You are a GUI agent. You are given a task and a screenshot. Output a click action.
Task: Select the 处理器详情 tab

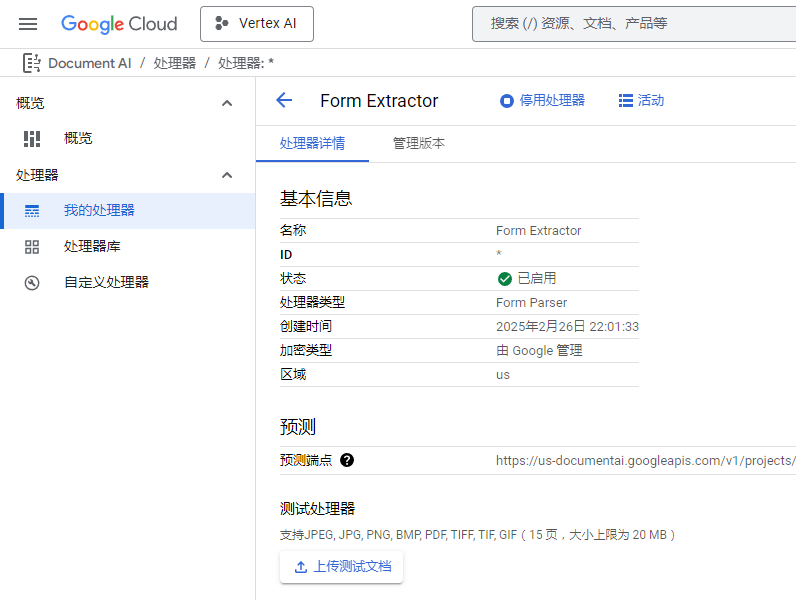(312, 143)
